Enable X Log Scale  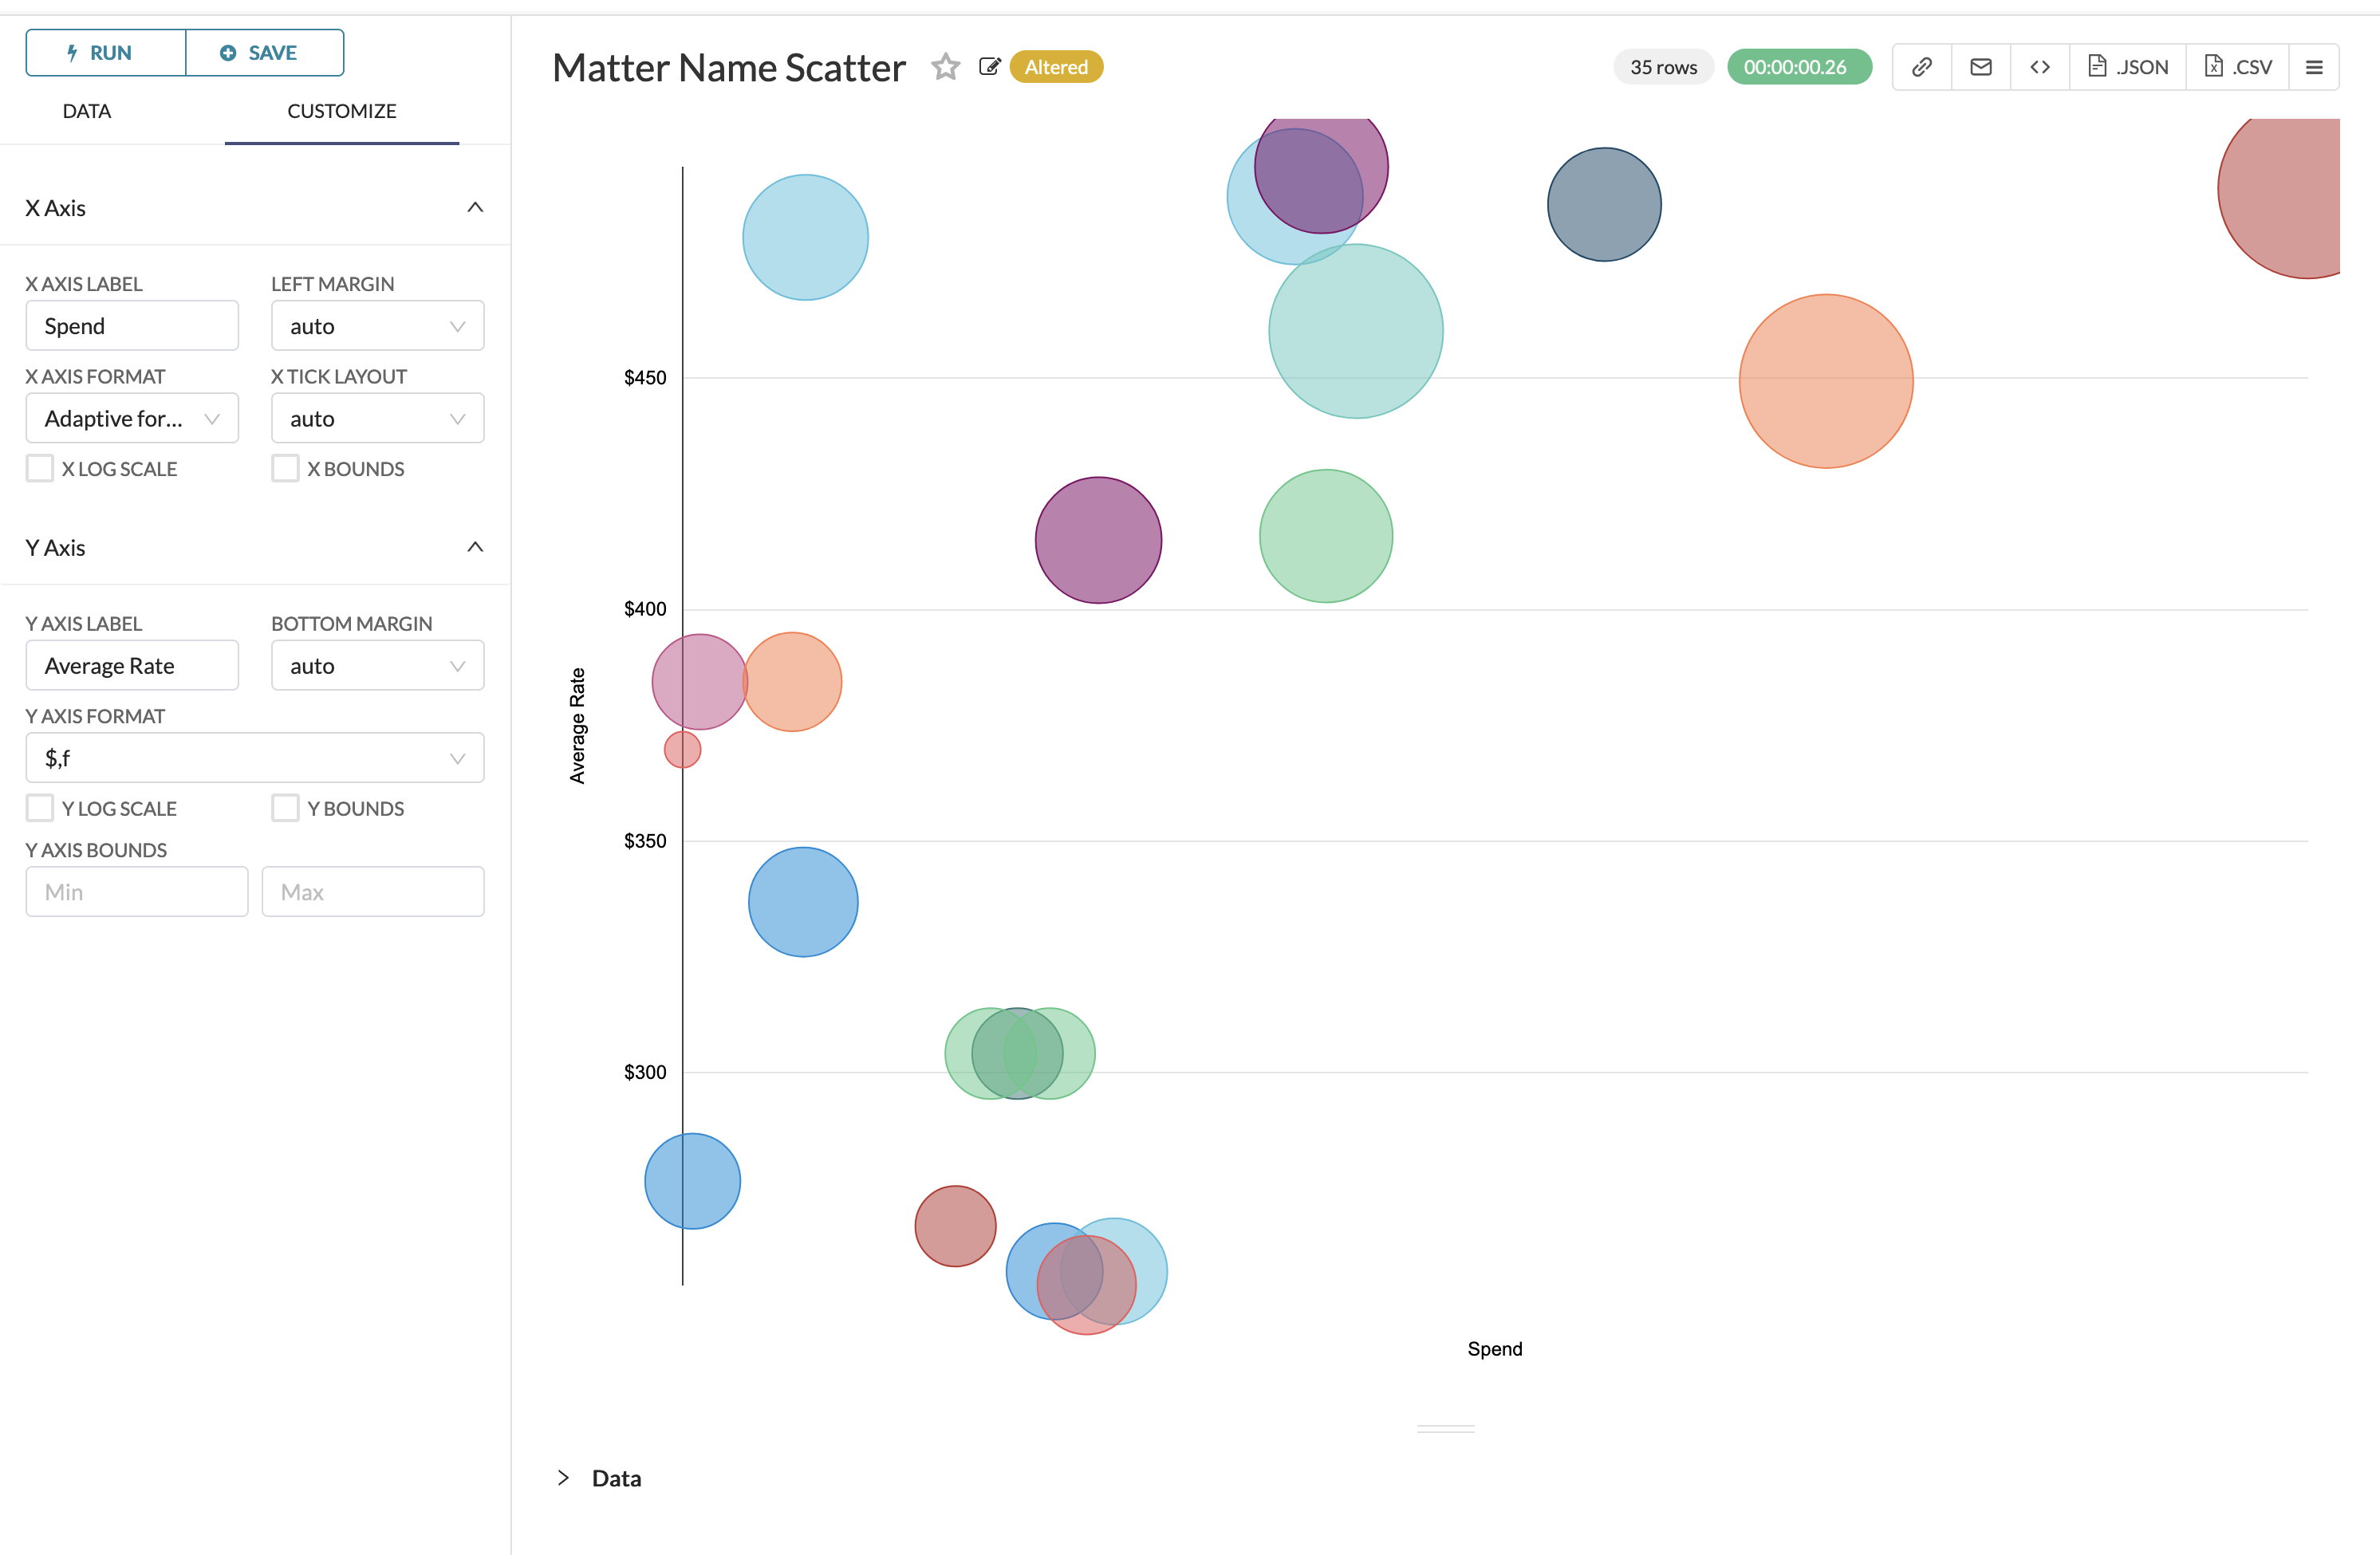39,468
